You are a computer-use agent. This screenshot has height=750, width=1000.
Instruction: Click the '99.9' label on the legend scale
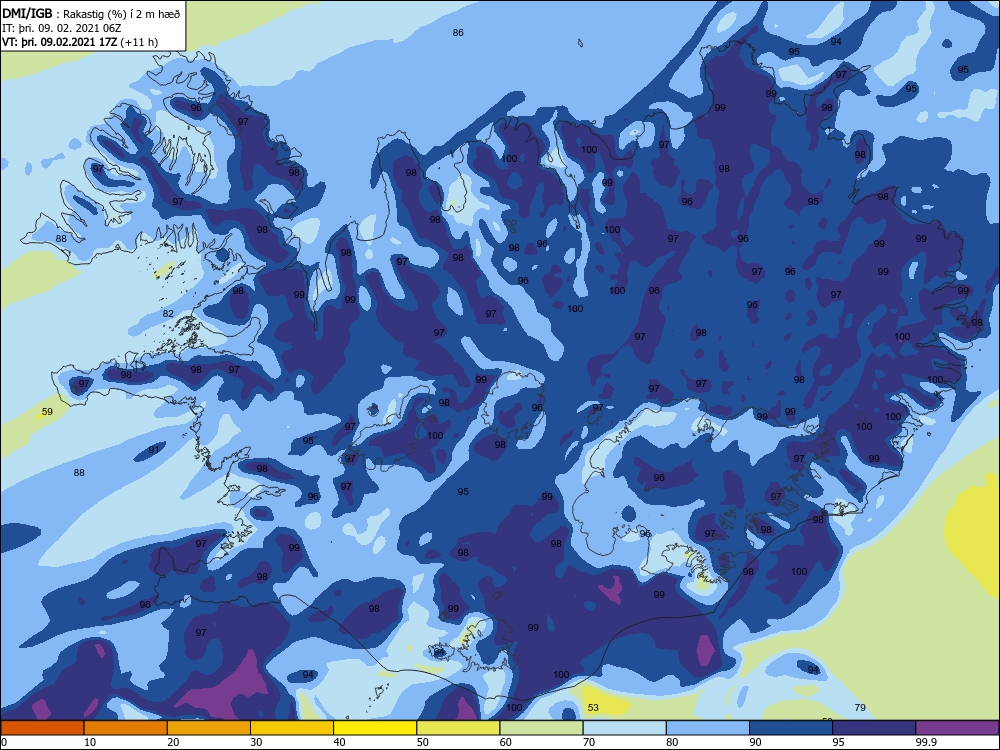(926, 742)
